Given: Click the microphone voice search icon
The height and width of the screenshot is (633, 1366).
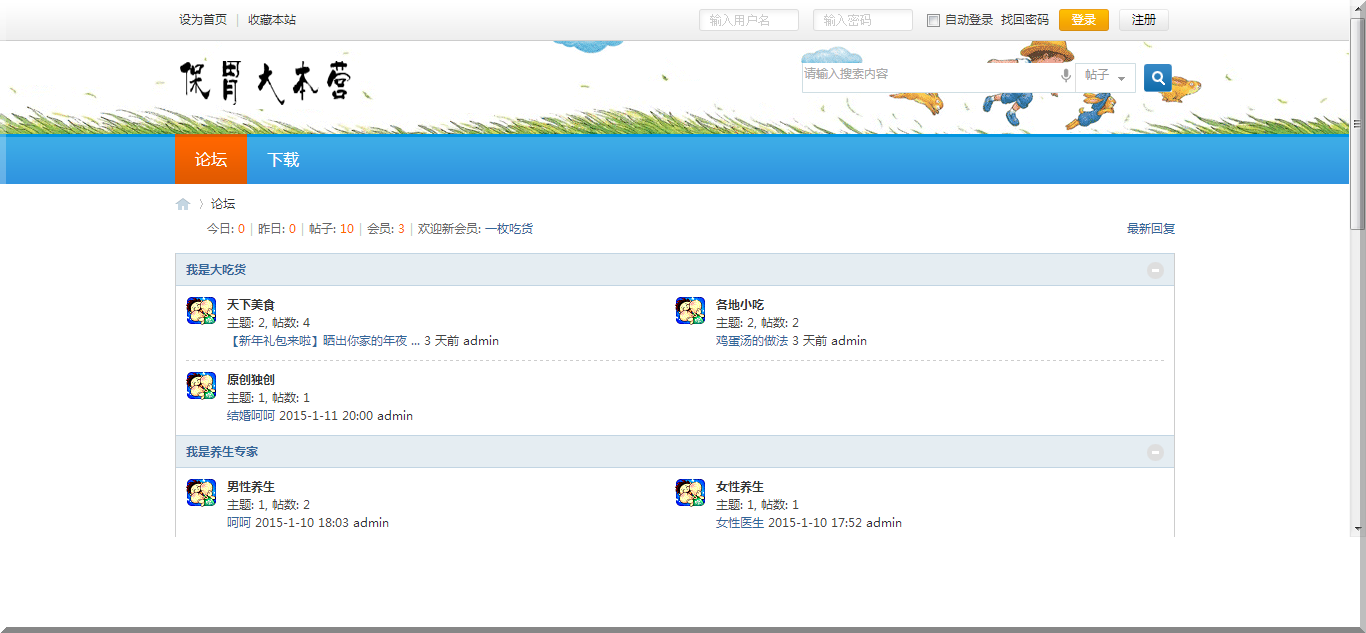Looking at the screenshot, I should [x=1066, y=76].
